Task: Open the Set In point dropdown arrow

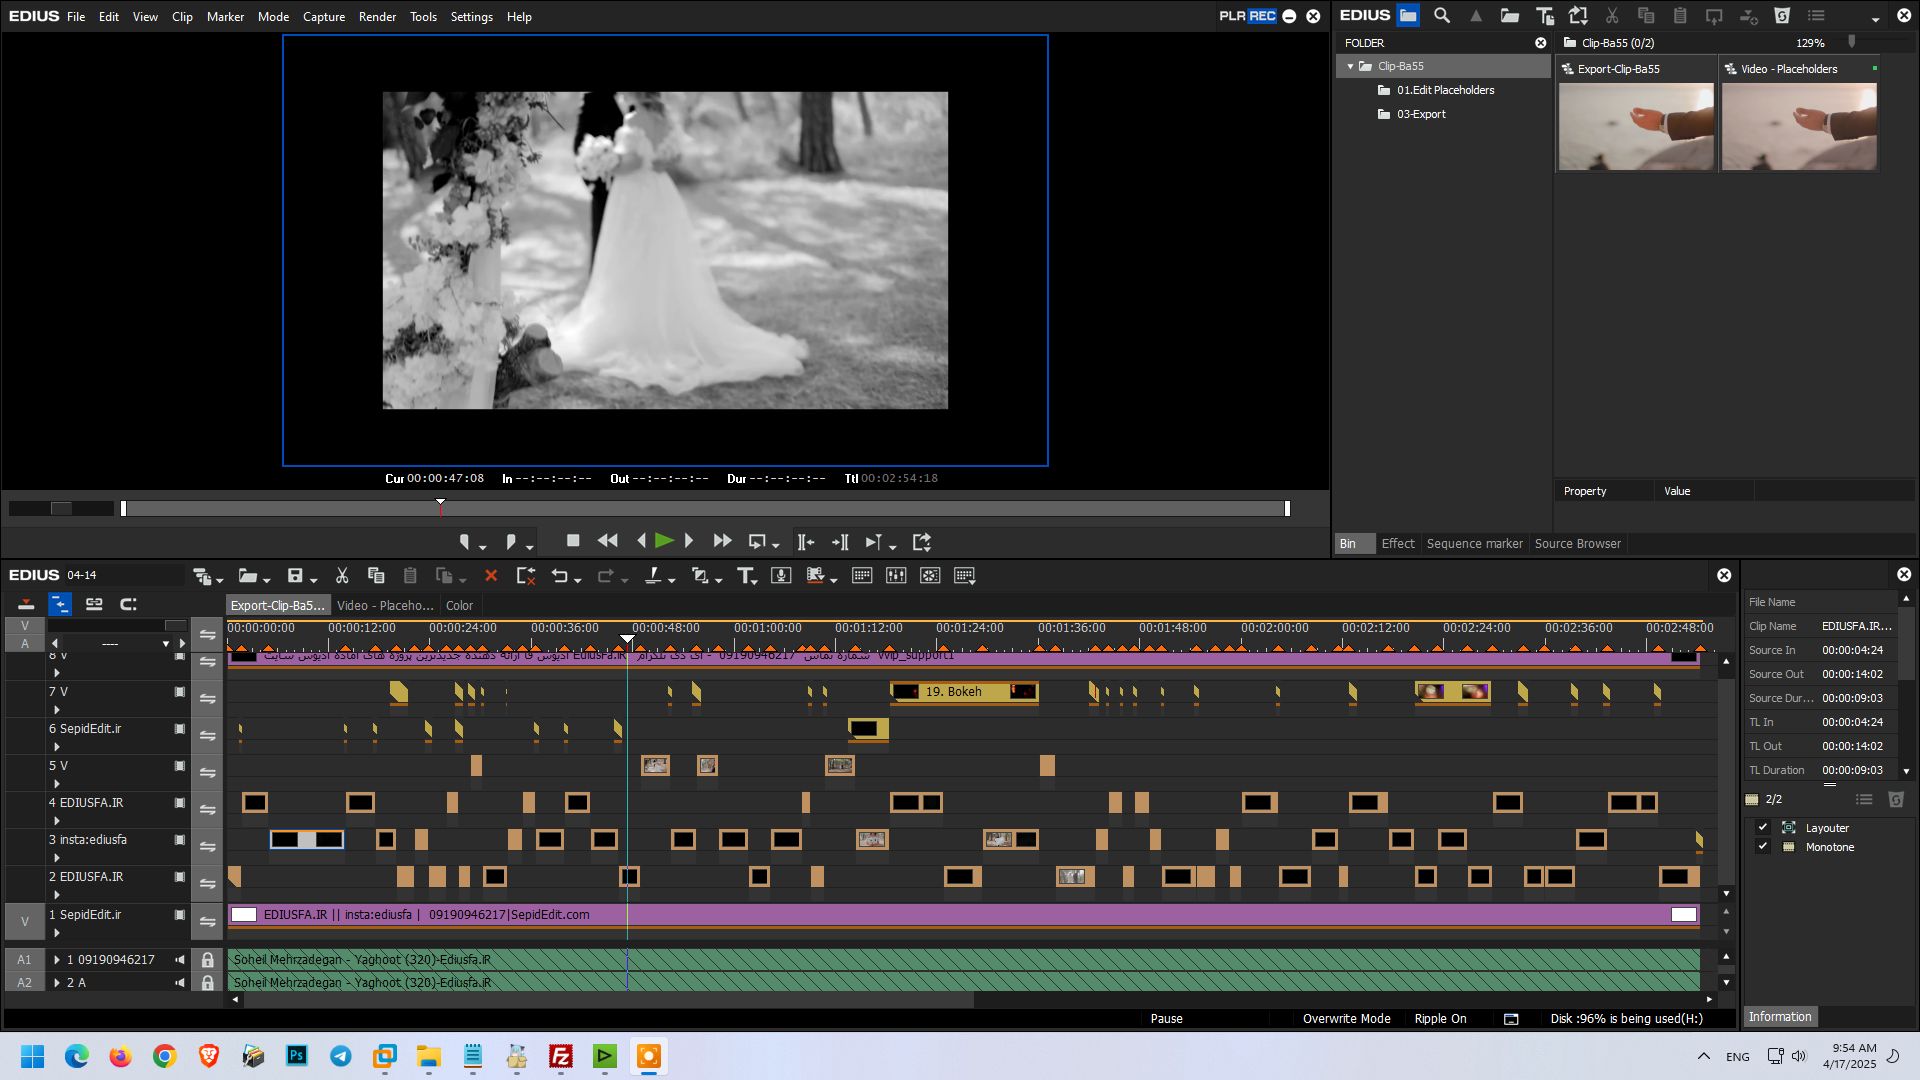Action: pos(483,547)
